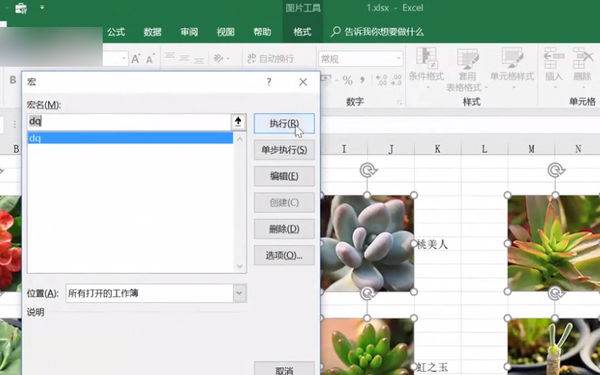The width and height of the screenshot is (600, 375).
Task: Open macro 选项(O)... settings
Action: click(284, 255)
